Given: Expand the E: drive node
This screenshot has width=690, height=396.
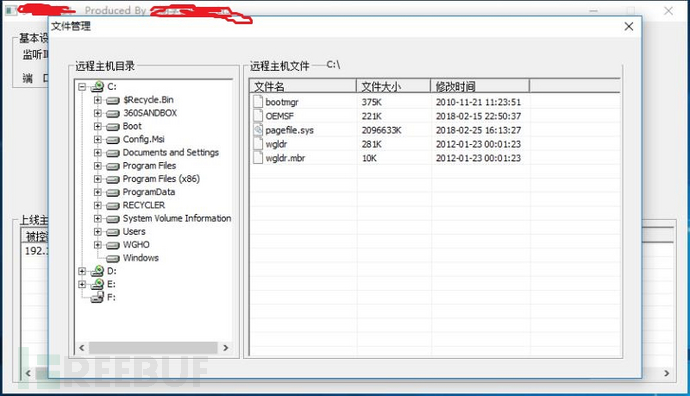Looking at the screenshot, I should pyautogui.click(x=82, y=284).
